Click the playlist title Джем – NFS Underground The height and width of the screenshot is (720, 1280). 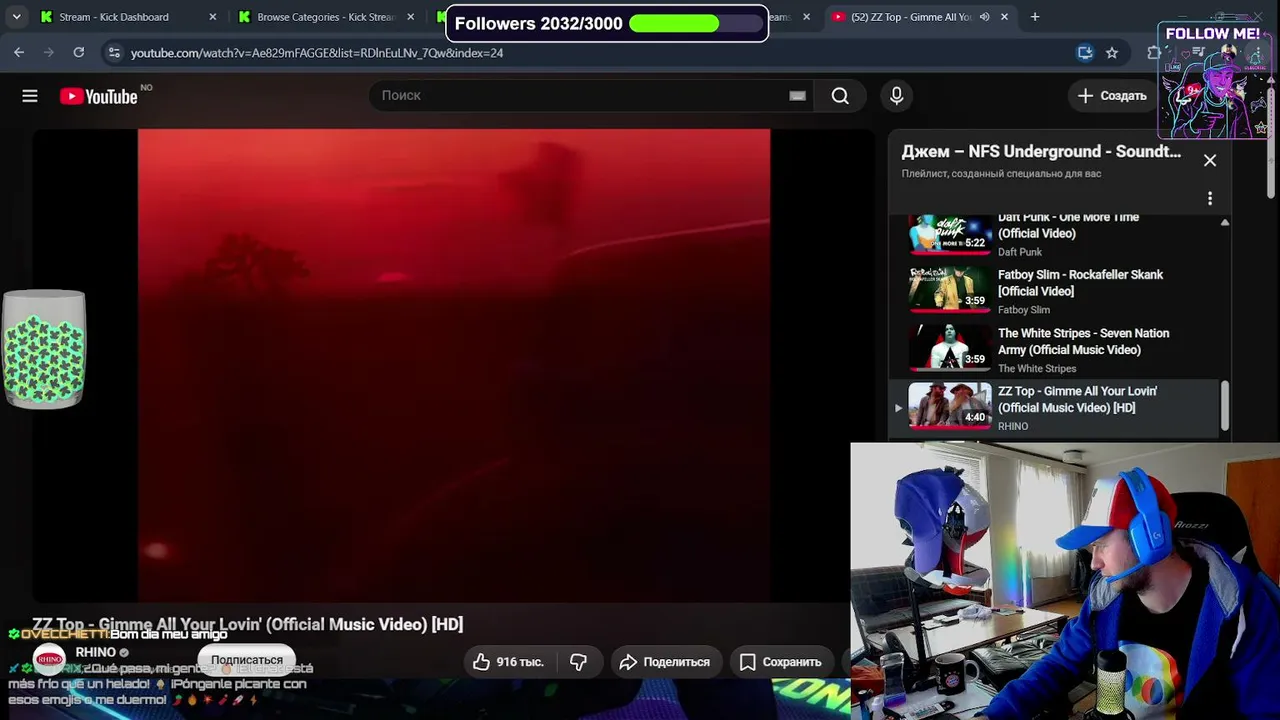click(x=1041, y=152)
